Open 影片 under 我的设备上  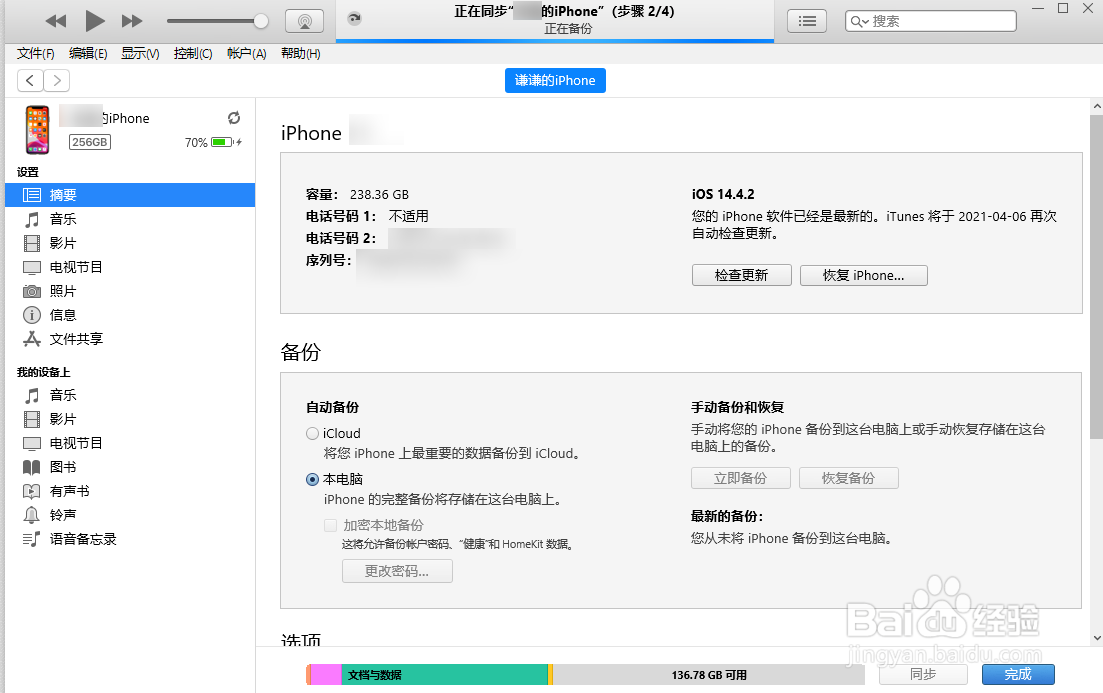point(130,419)
